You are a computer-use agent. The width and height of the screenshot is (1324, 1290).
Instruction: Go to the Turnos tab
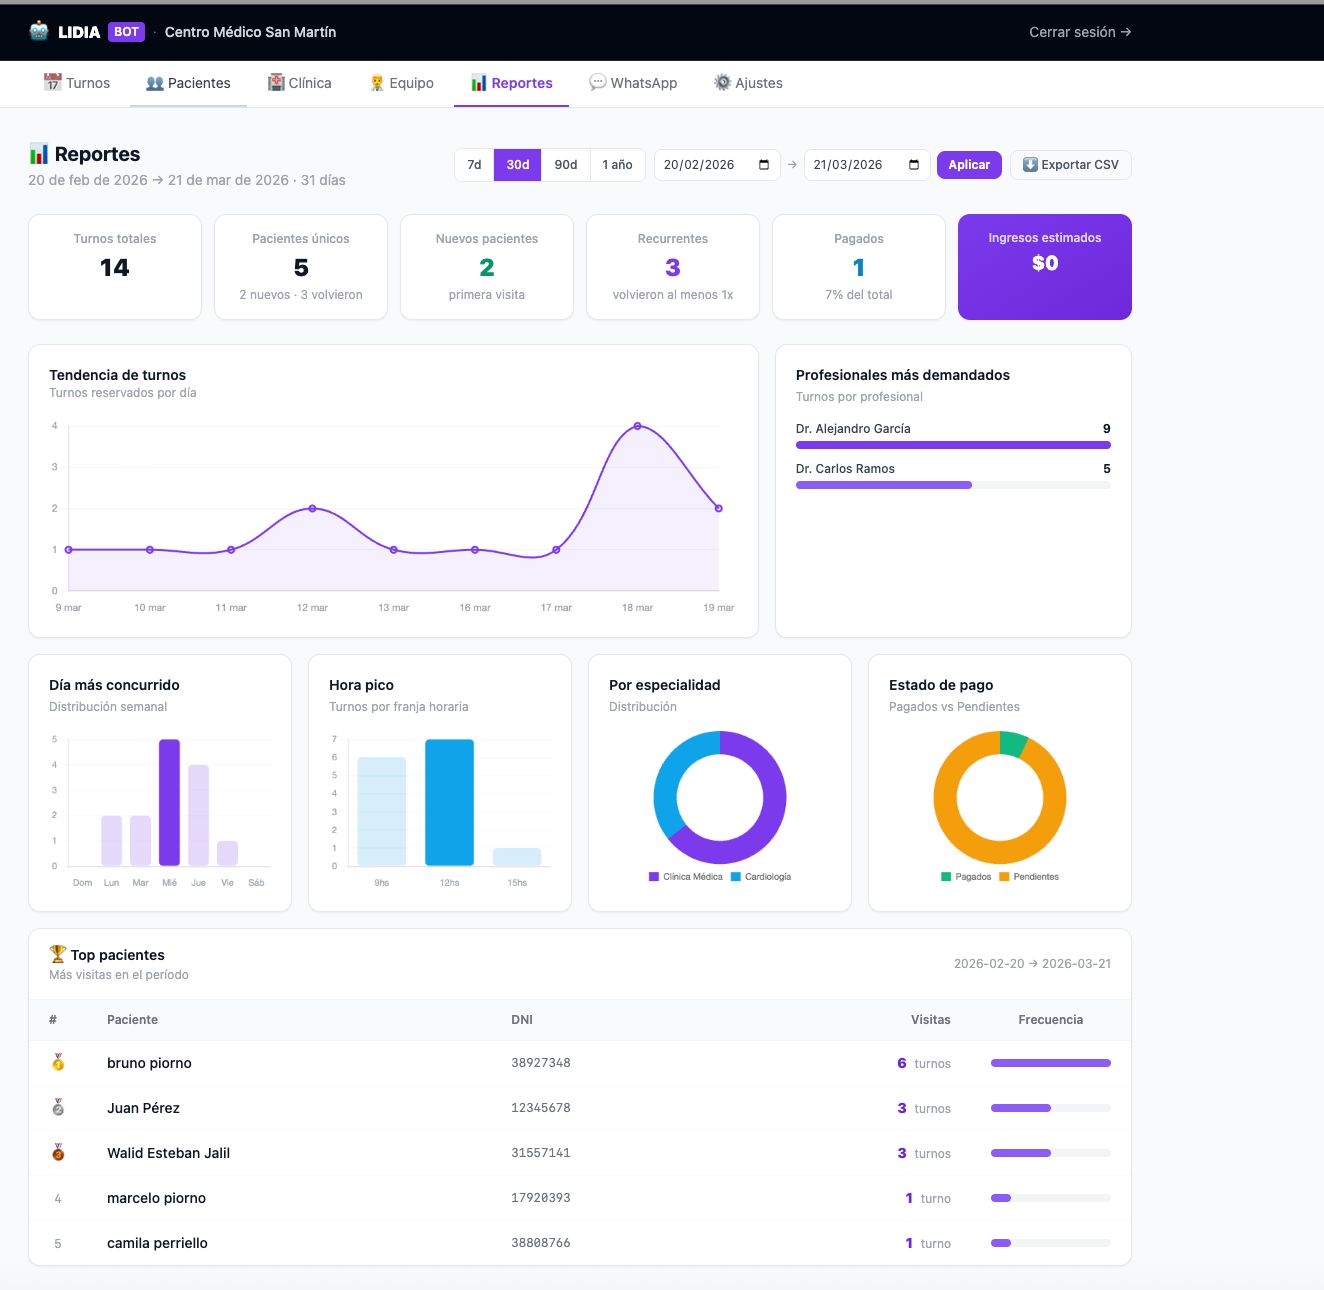(77, 83)
